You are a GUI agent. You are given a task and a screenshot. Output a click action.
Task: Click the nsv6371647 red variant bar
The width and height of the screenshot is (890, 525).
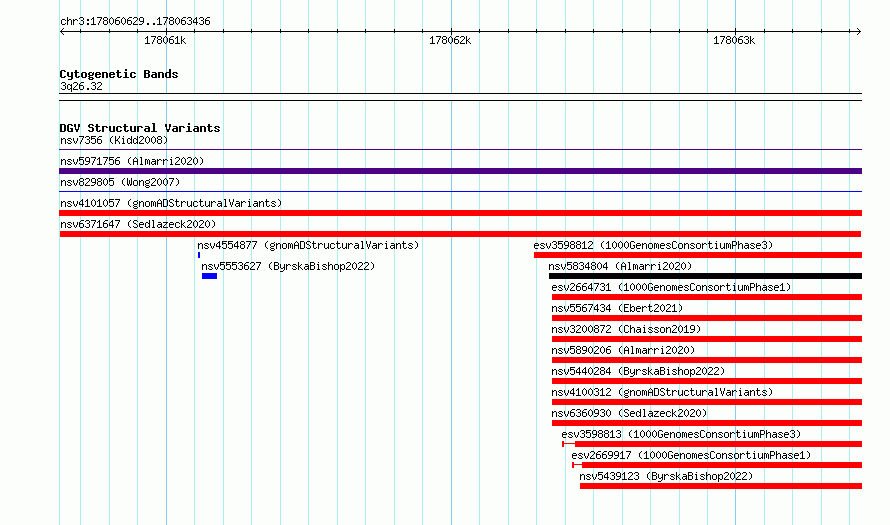(460, 234)
